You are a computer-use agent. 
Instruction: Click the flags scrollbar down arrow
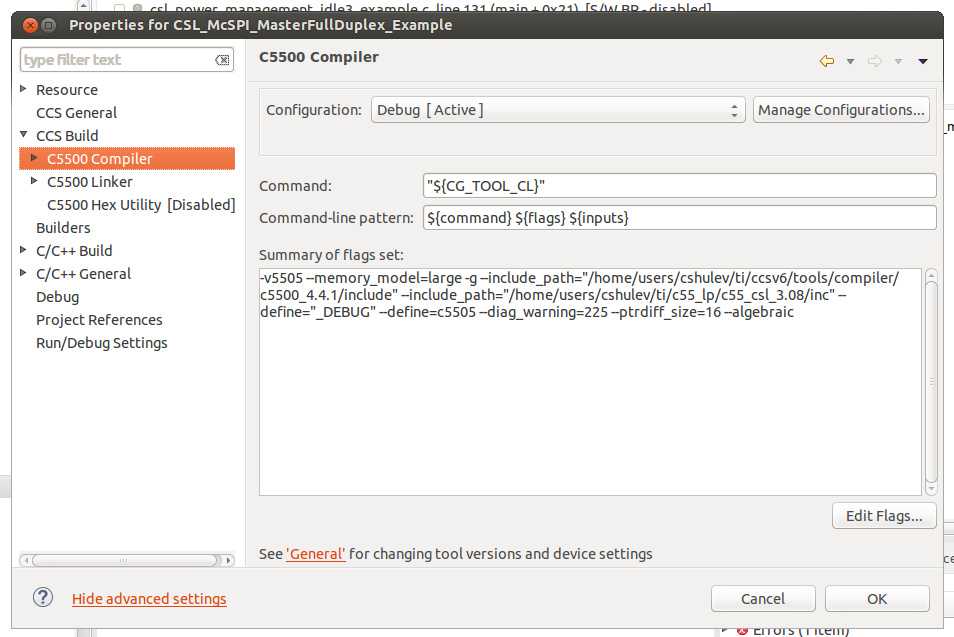931,489
